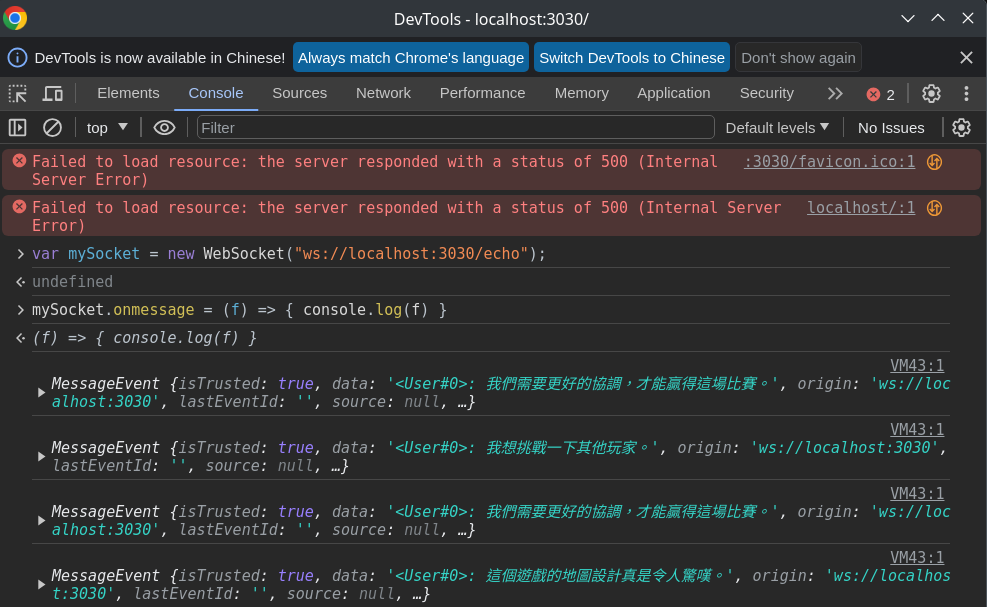Viewport: 987px width, 607px height.
Task: Toggle the device toolbar icon
Action: pos(53,94)
